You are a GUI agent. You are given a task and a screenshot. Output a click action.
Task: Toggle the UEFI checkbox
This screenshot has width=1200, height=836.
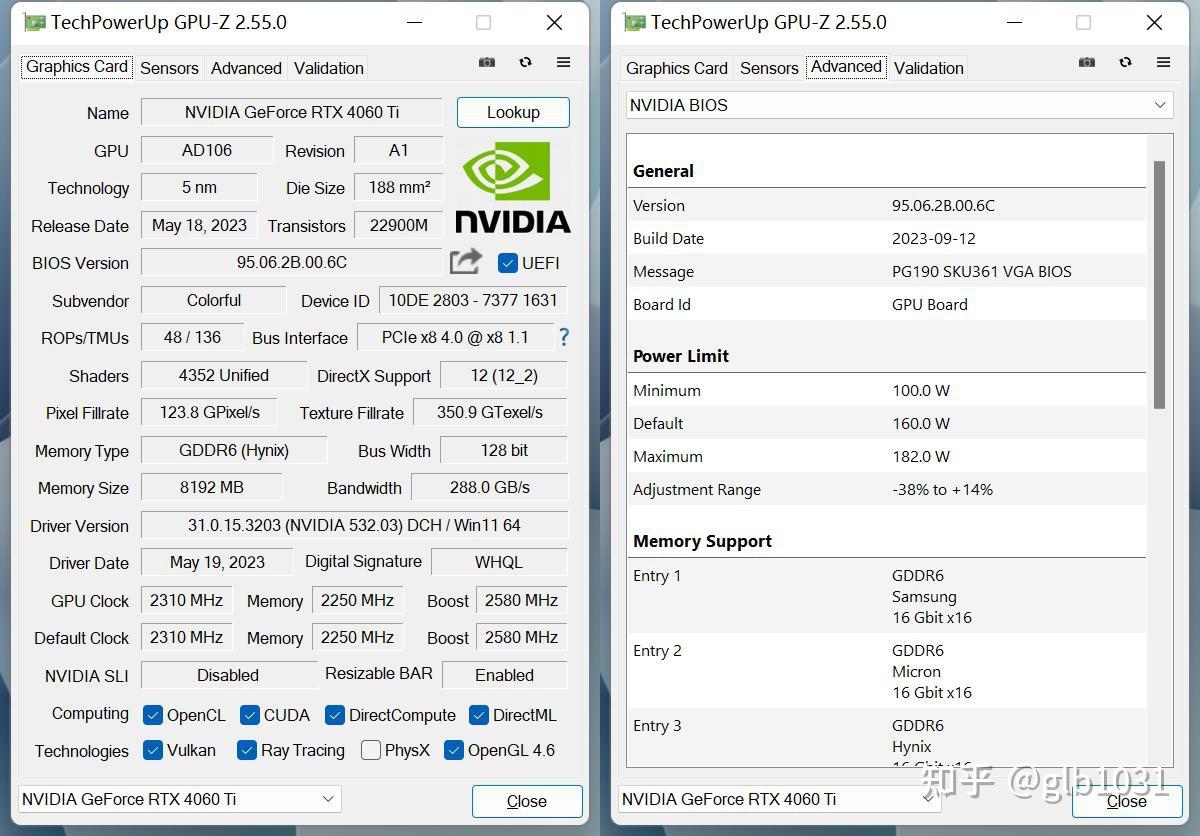(x=507, y=263)
